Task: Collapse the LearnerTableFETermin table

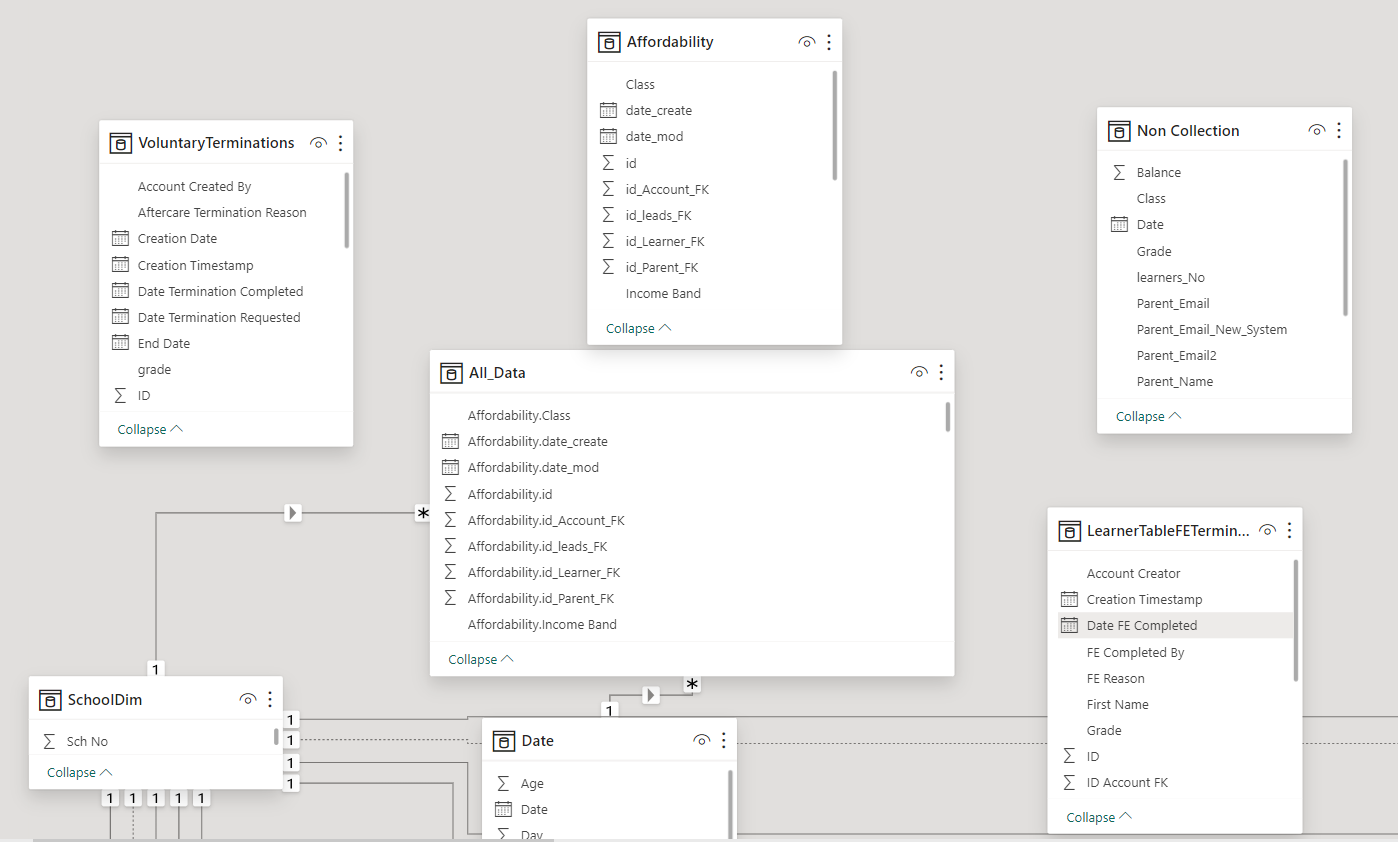Action: (x=1100, y=817)
